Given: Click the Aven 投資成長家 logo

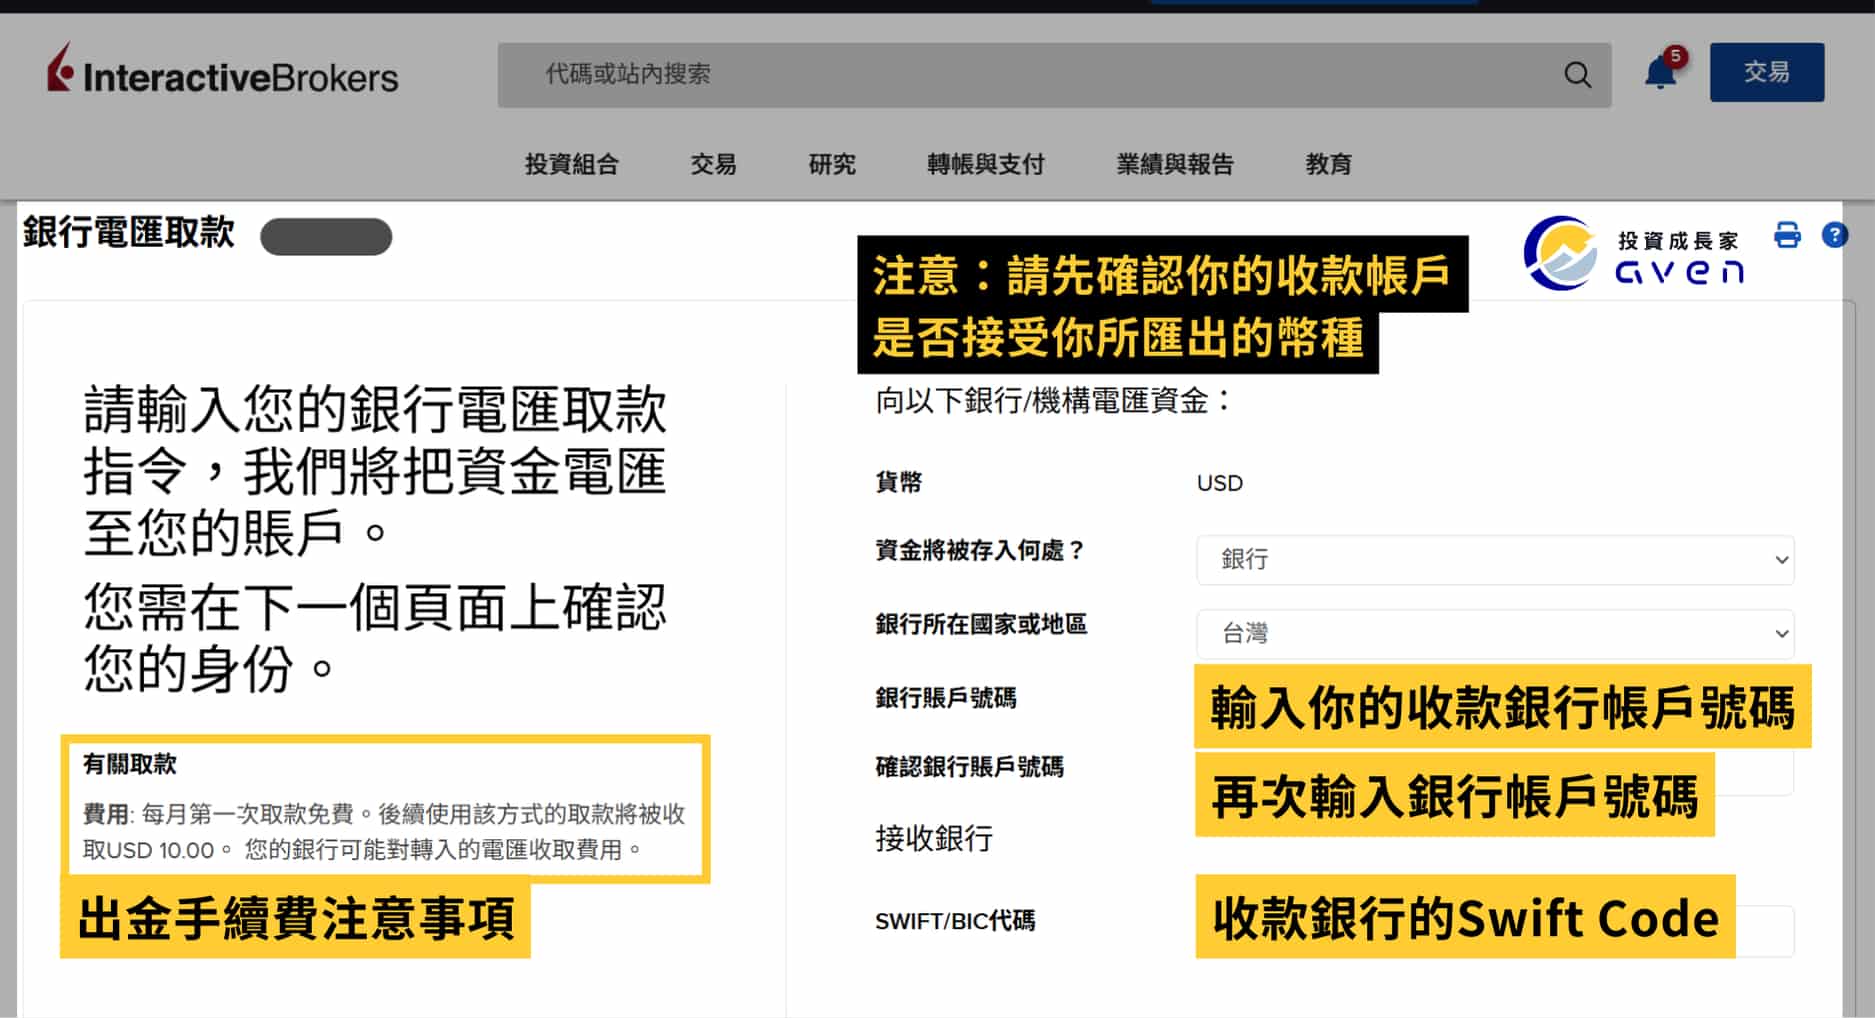Looking at the screenshot, I should (x=1633, y=255).
